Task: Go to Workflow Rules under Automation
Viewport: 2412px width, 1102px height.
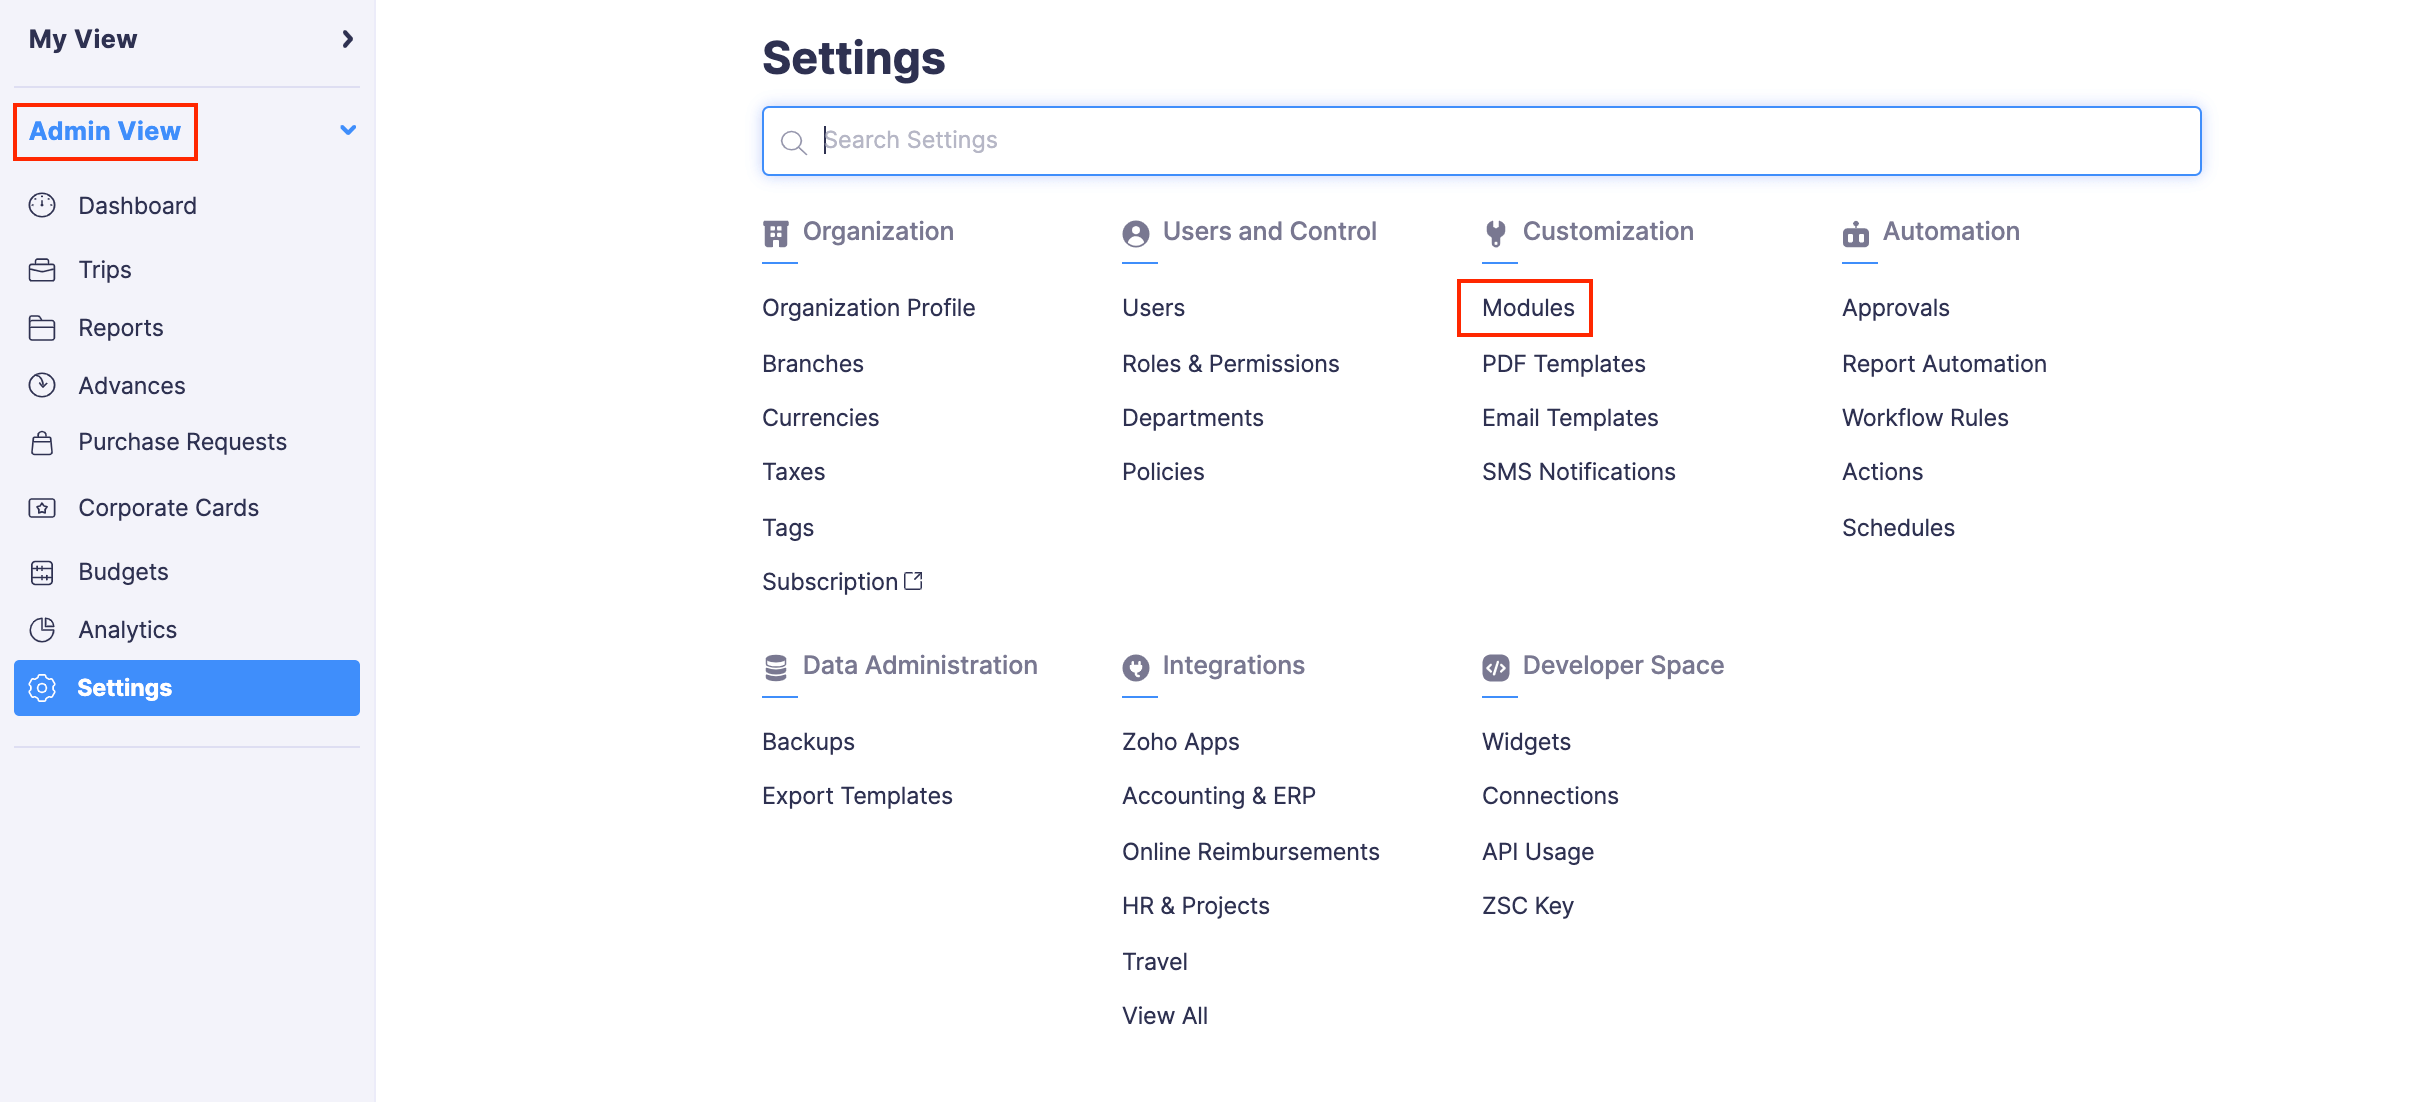Action: (1925, 418)
